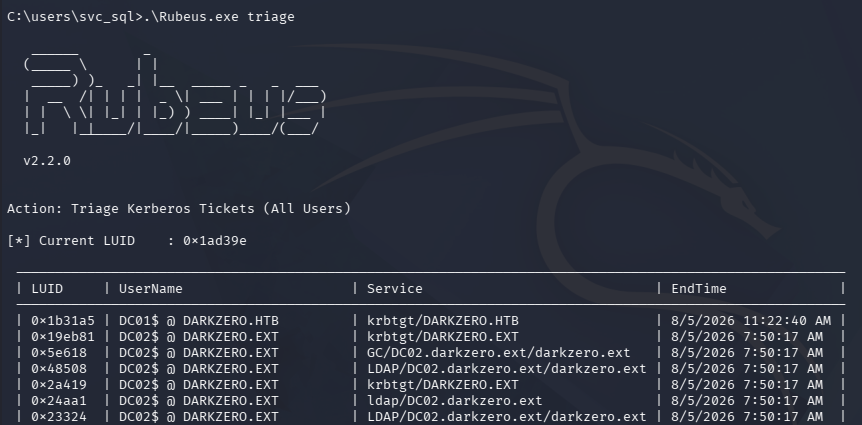Click the Service column header
Viewport: 862px width, 425px height.
point(395,289)
